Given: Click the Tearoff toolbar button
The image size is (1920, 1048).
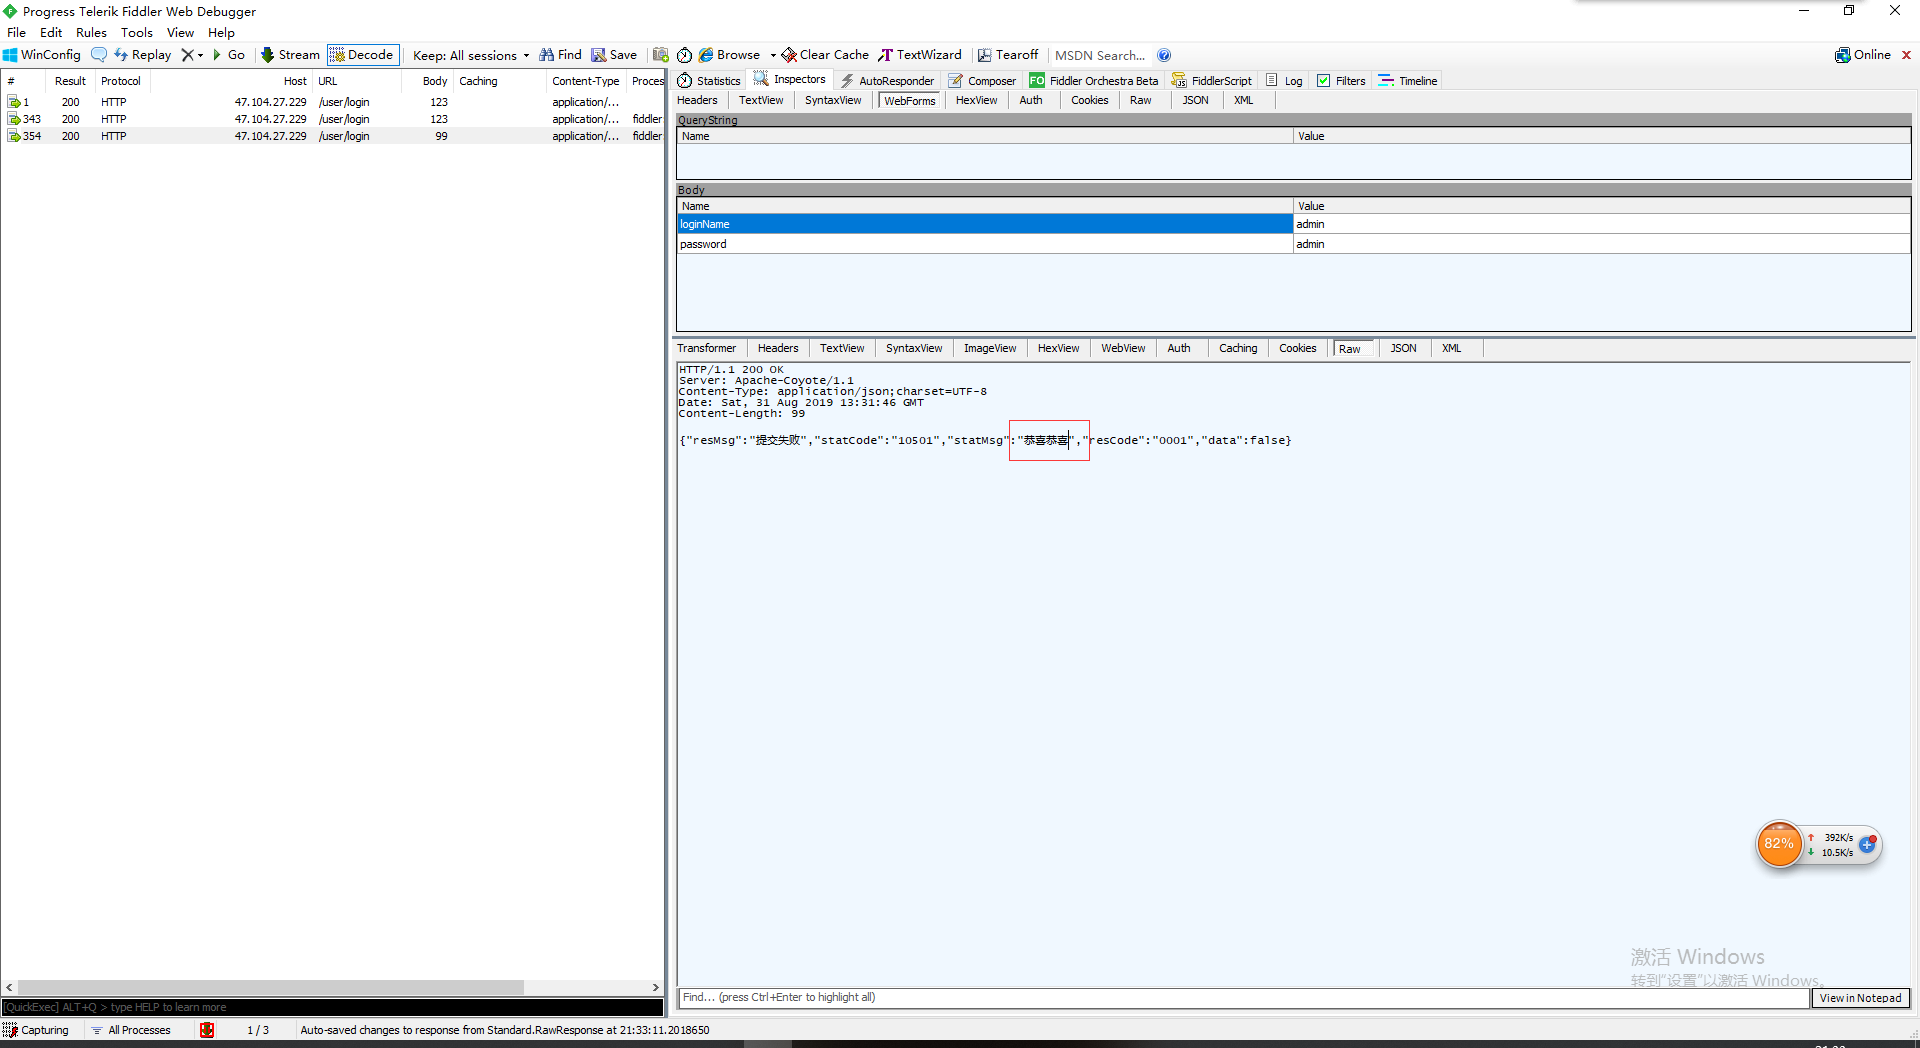Looking at the screenshot, I should [x=1008, y=55].
